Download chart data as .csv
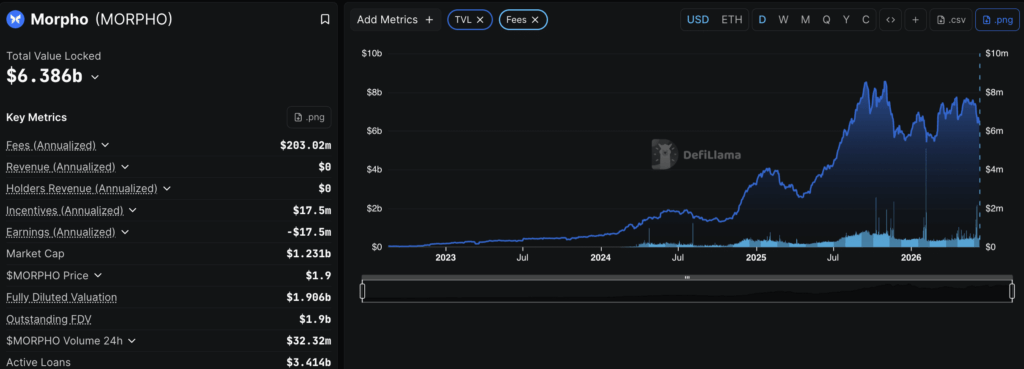Screen dimensions: 1024x369 [x=951, y=20]
